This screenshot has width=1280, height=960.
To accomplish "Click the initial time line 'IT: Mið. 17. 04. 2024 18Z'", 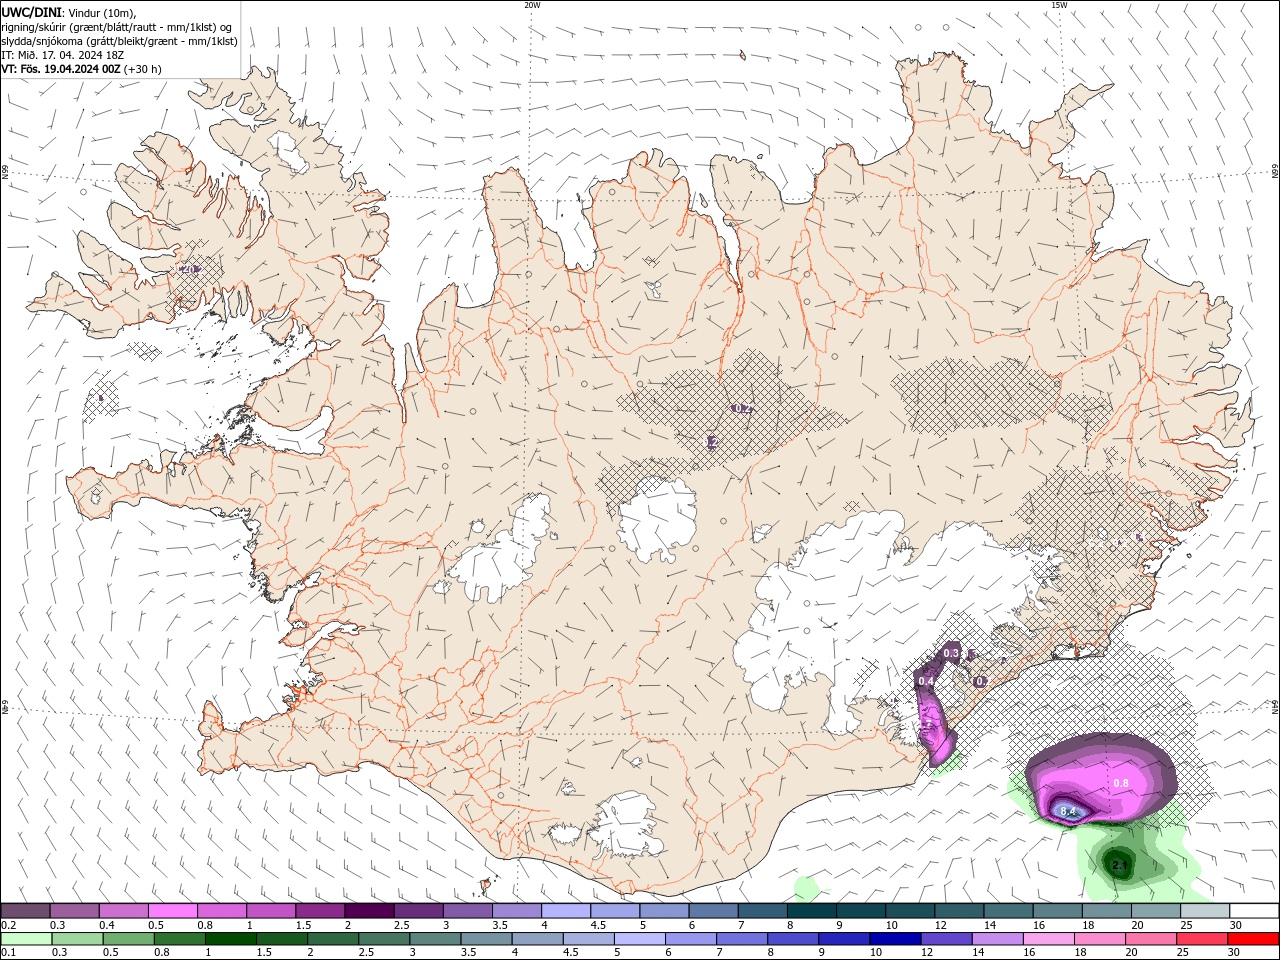I will [62, 55].
